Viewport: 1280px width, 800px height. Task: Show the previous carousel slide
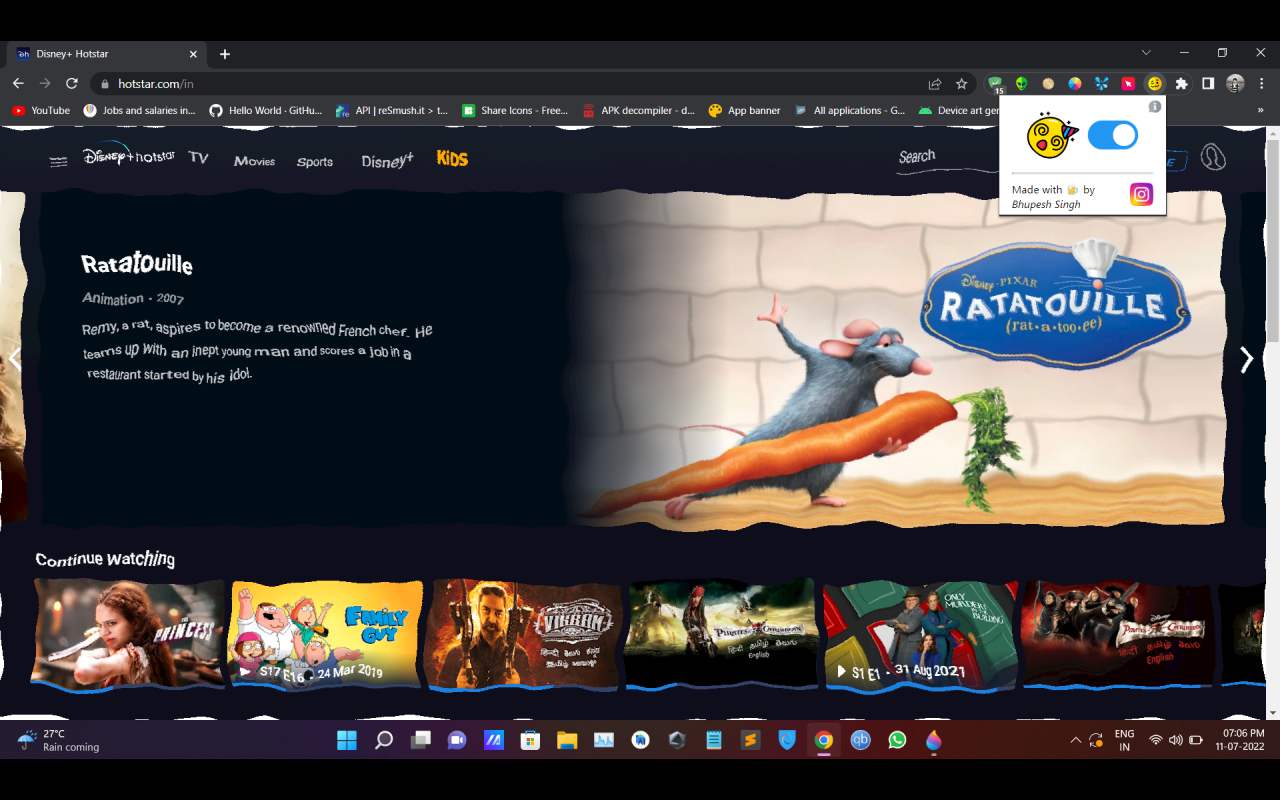14,358
